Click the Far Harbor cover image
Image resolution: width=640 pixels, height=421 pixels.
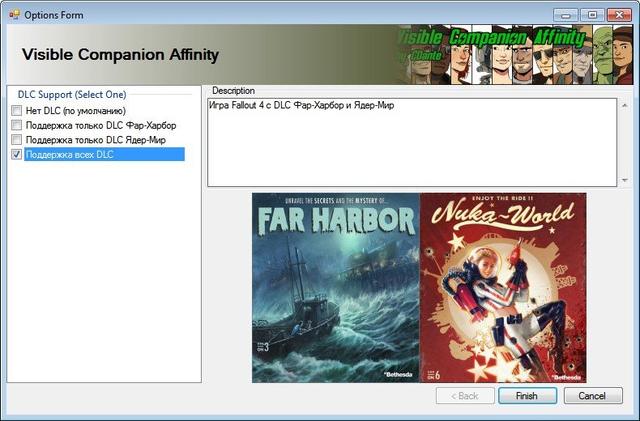[336, 288]
